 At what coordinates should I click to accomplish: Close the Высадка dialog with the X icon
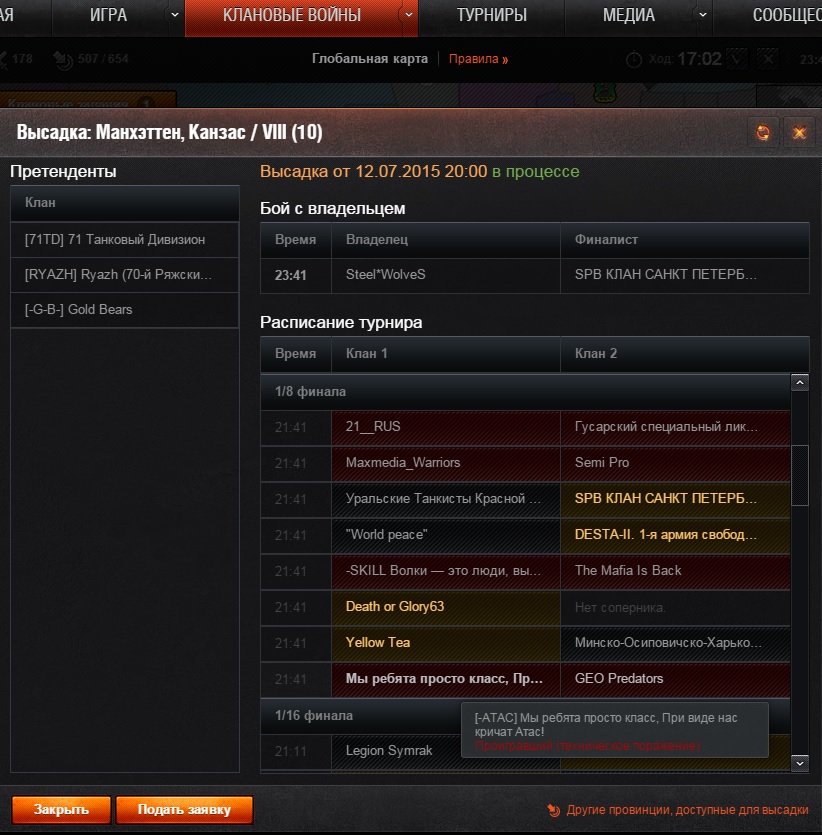coord(799,132)
